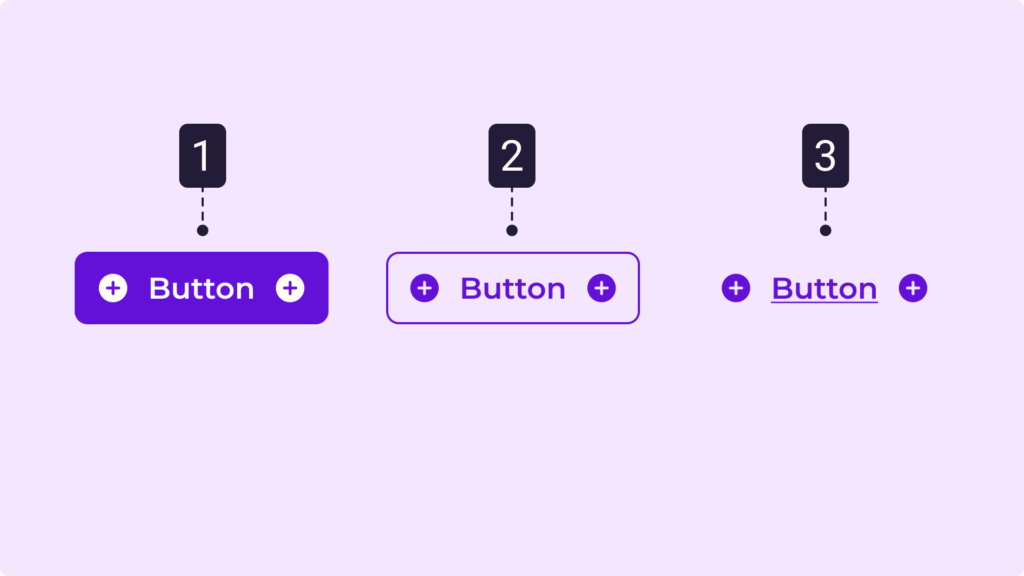Click the dot marker below badge 3

[x=825, y=230]
